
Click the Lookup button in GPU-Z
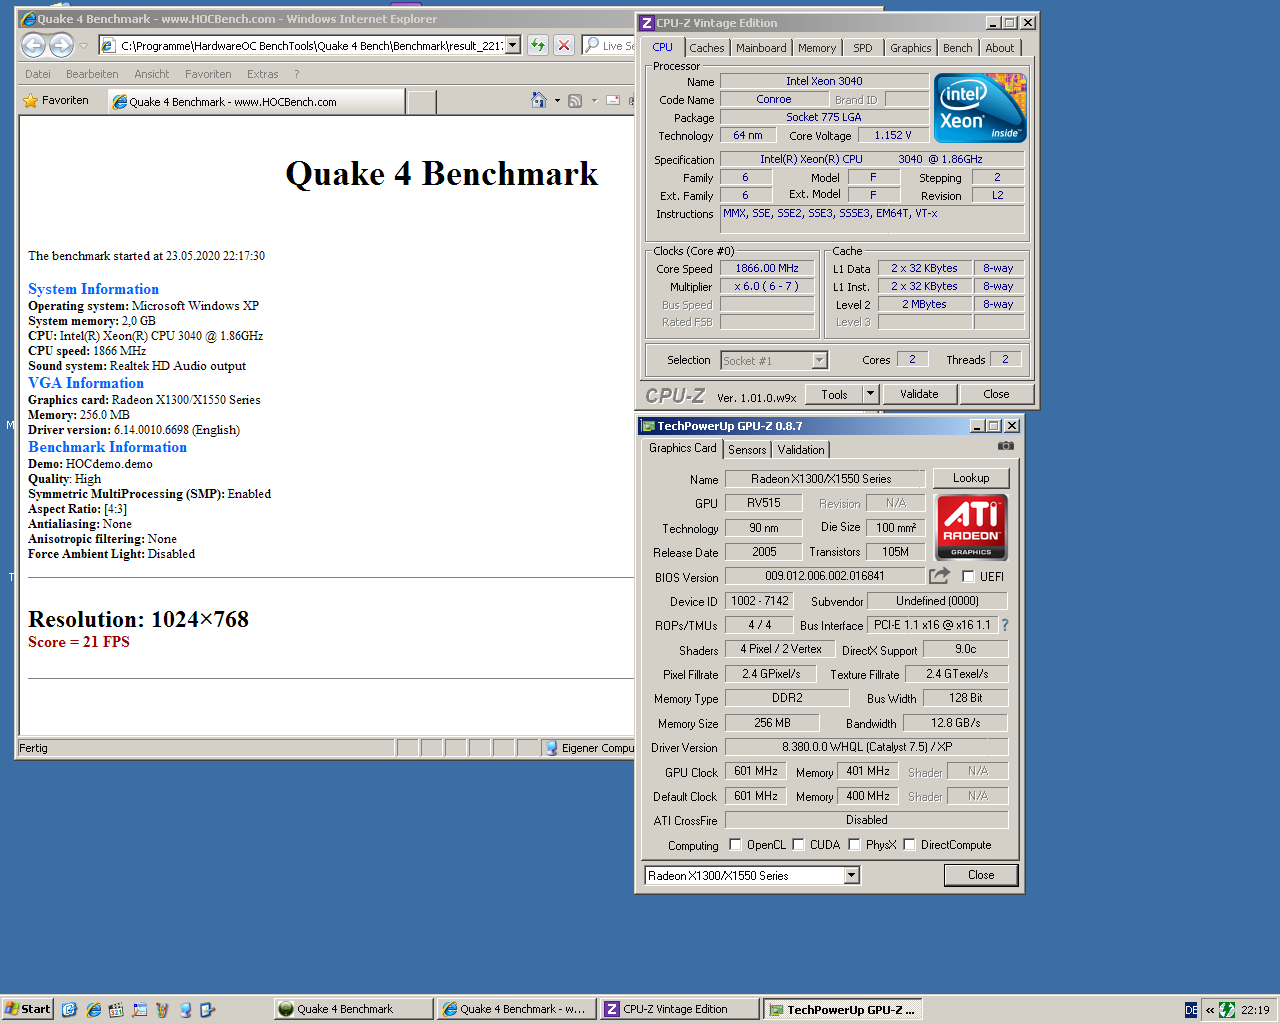point(971,478)
